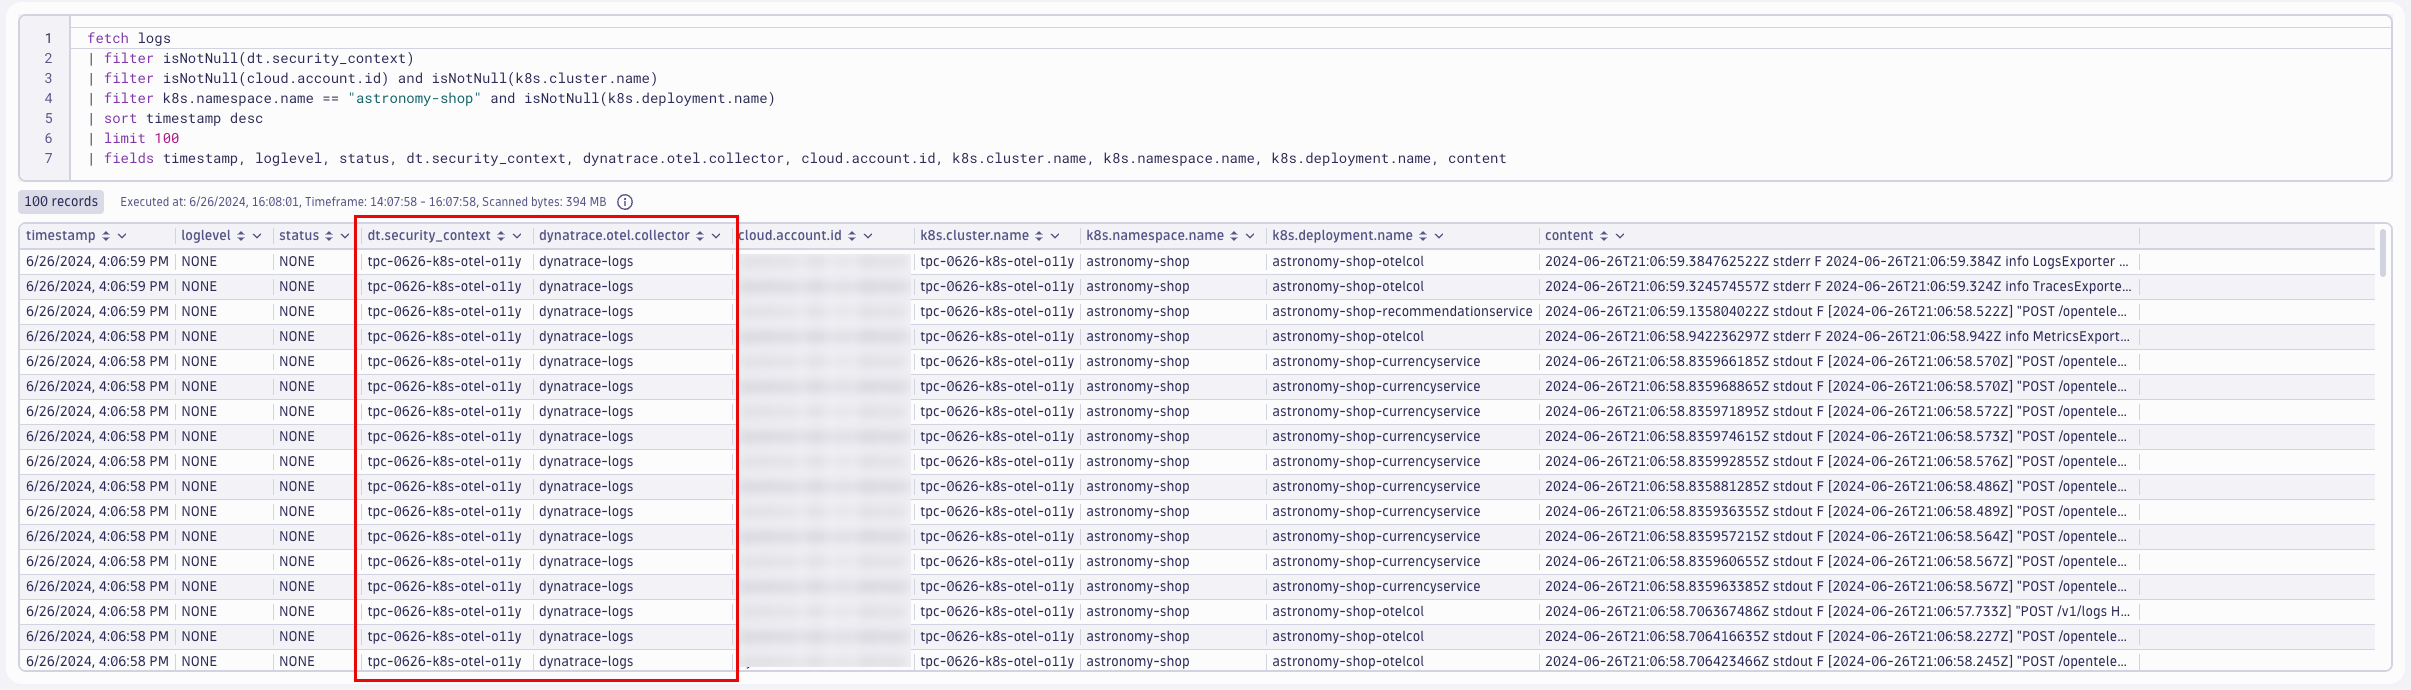Select content cell containing 'info TracesExporte'
2411x690 pixels.
pyautogui.click(x=1837, y=286)
